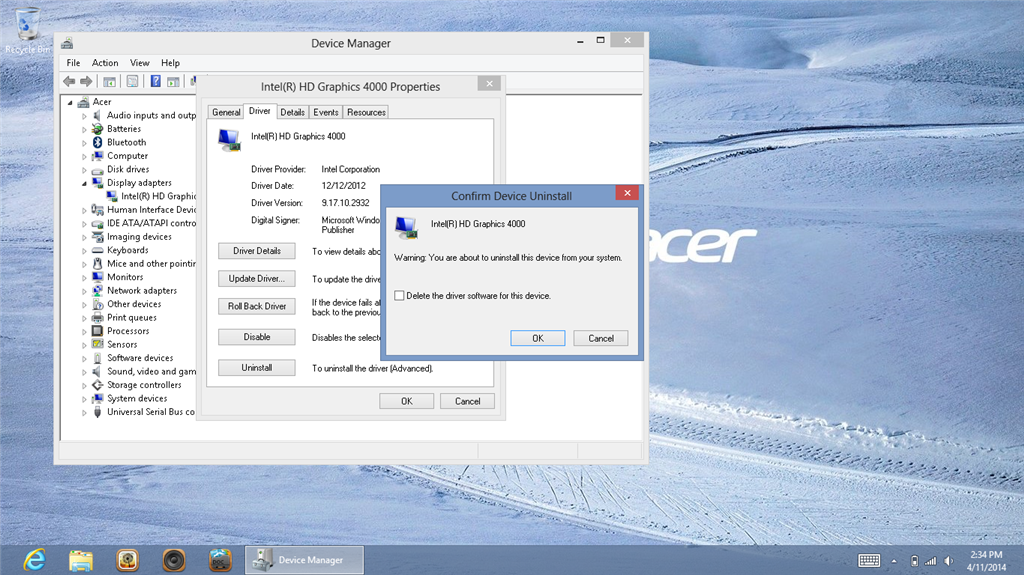Expand the Keyboards node
This screenshot has height=575, width=1024.
[84, 251]
